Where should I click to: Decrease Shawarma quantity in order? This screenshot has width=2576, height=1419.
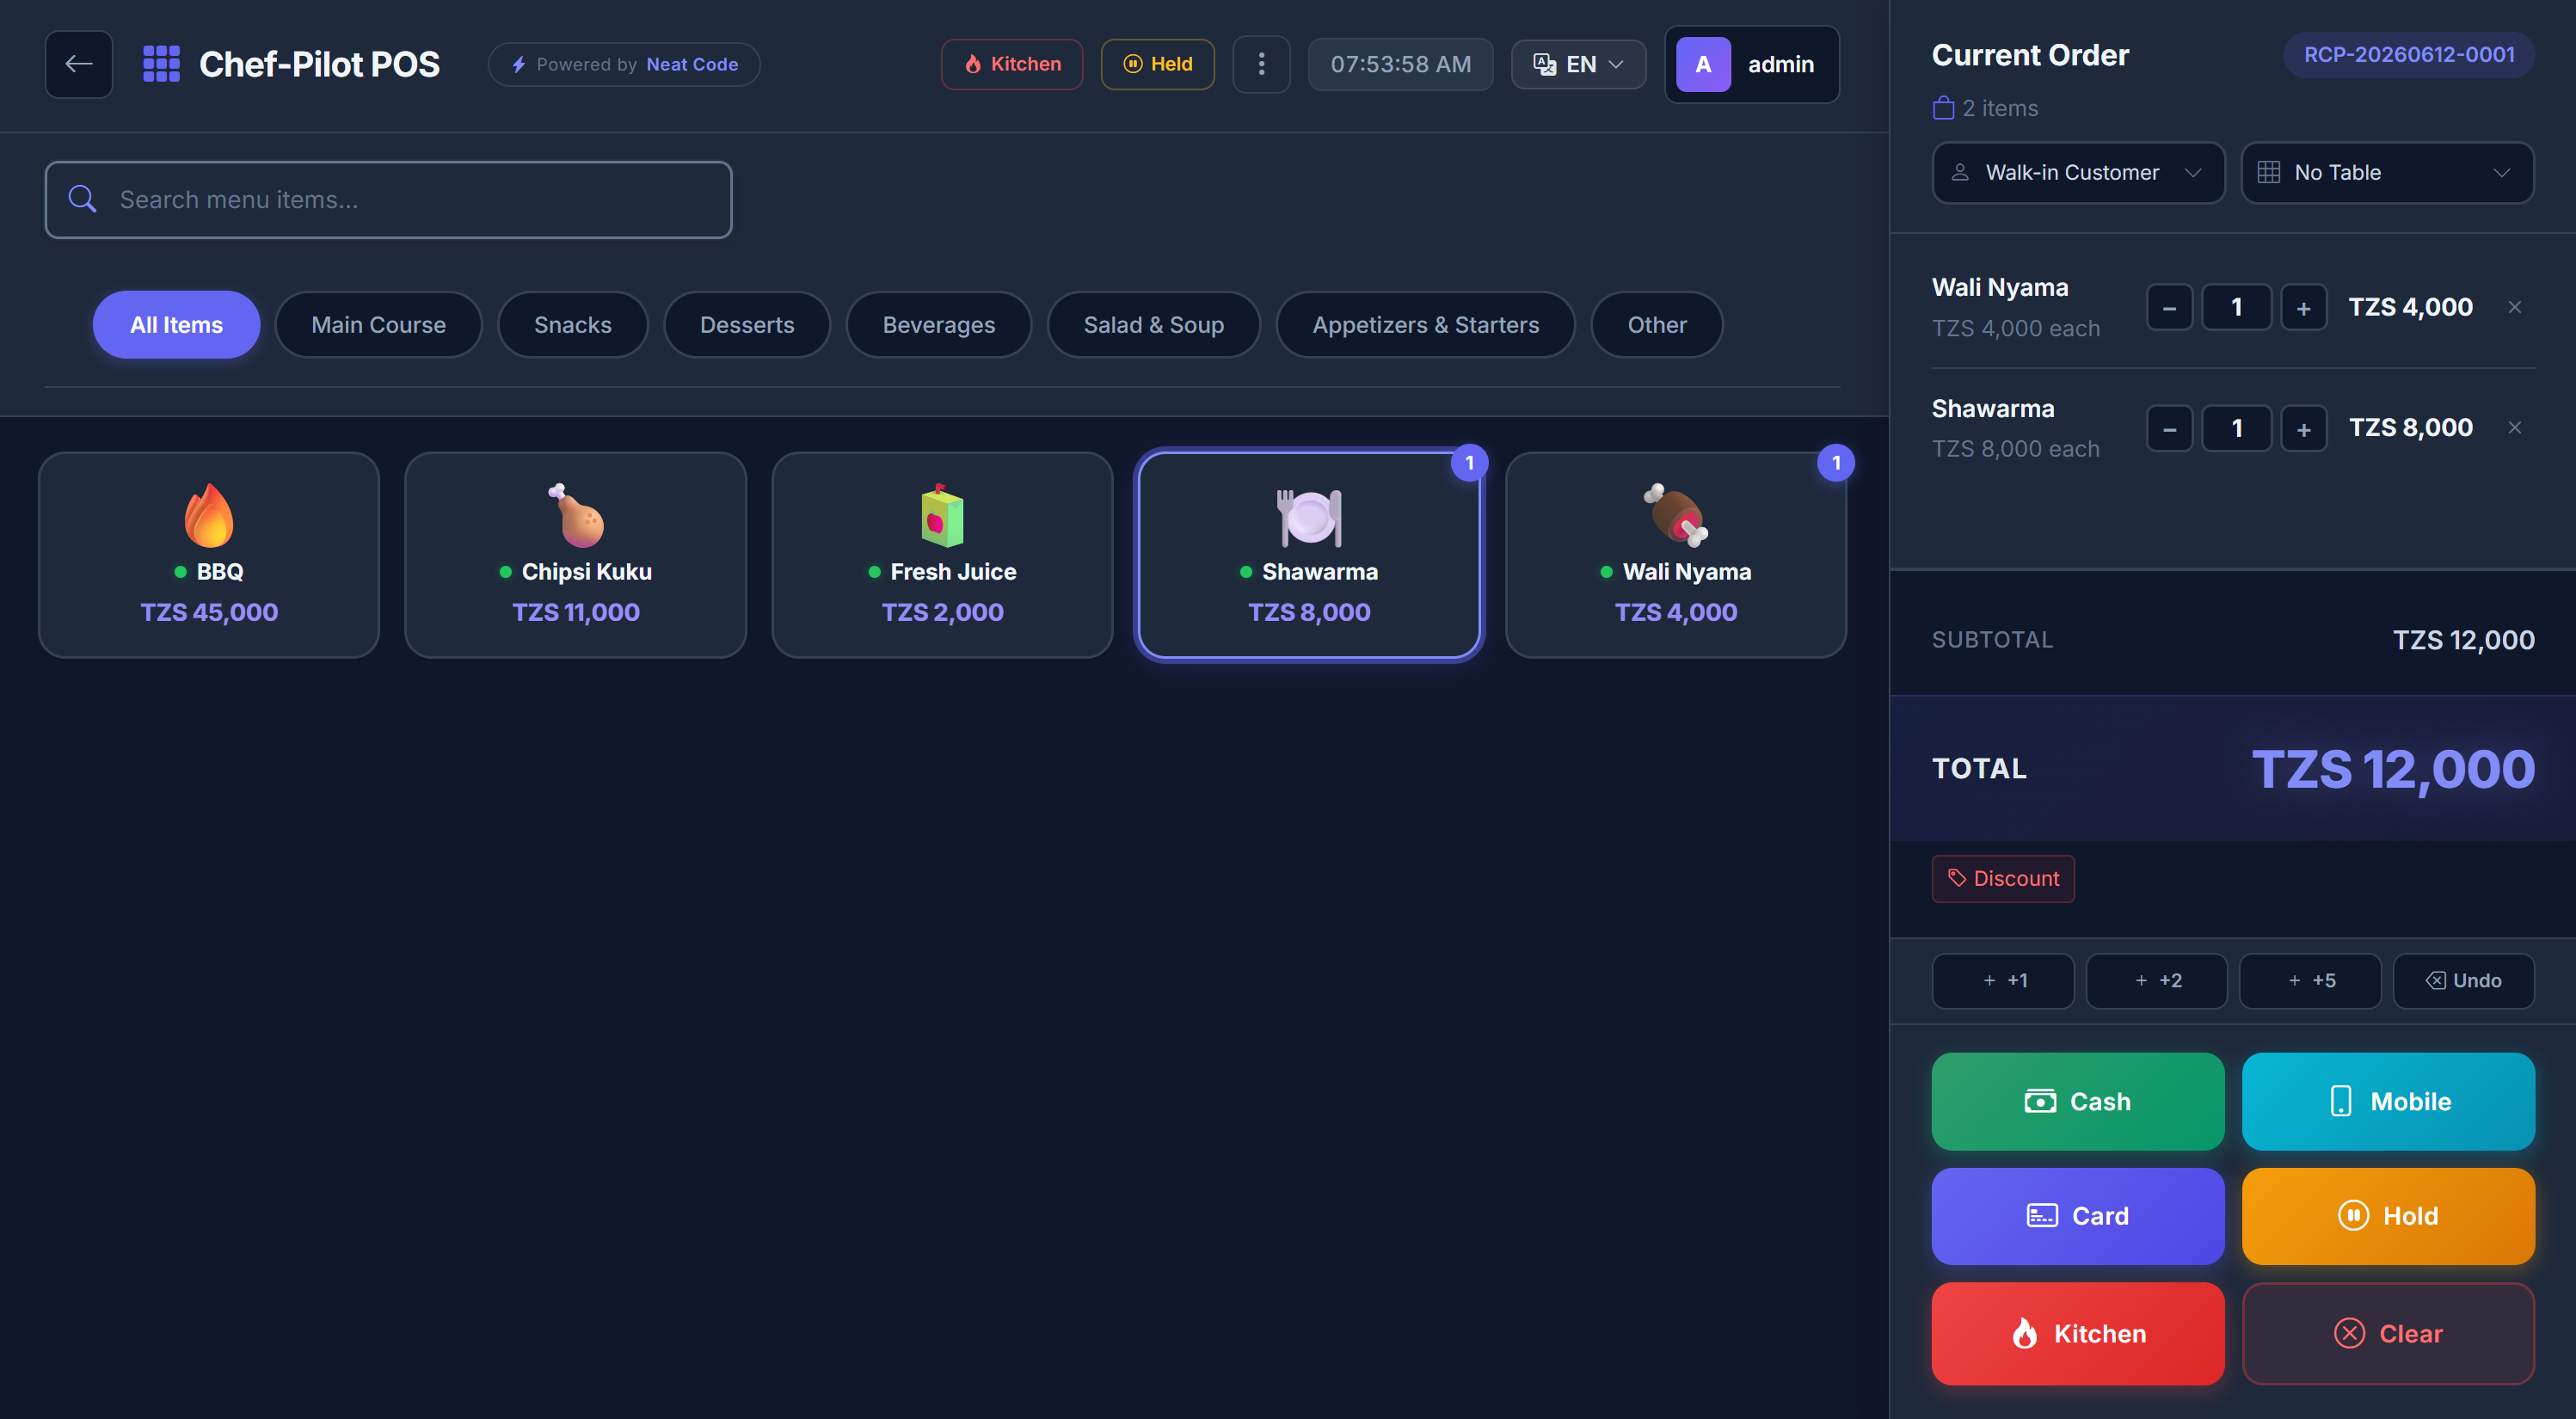[2169, 429]
